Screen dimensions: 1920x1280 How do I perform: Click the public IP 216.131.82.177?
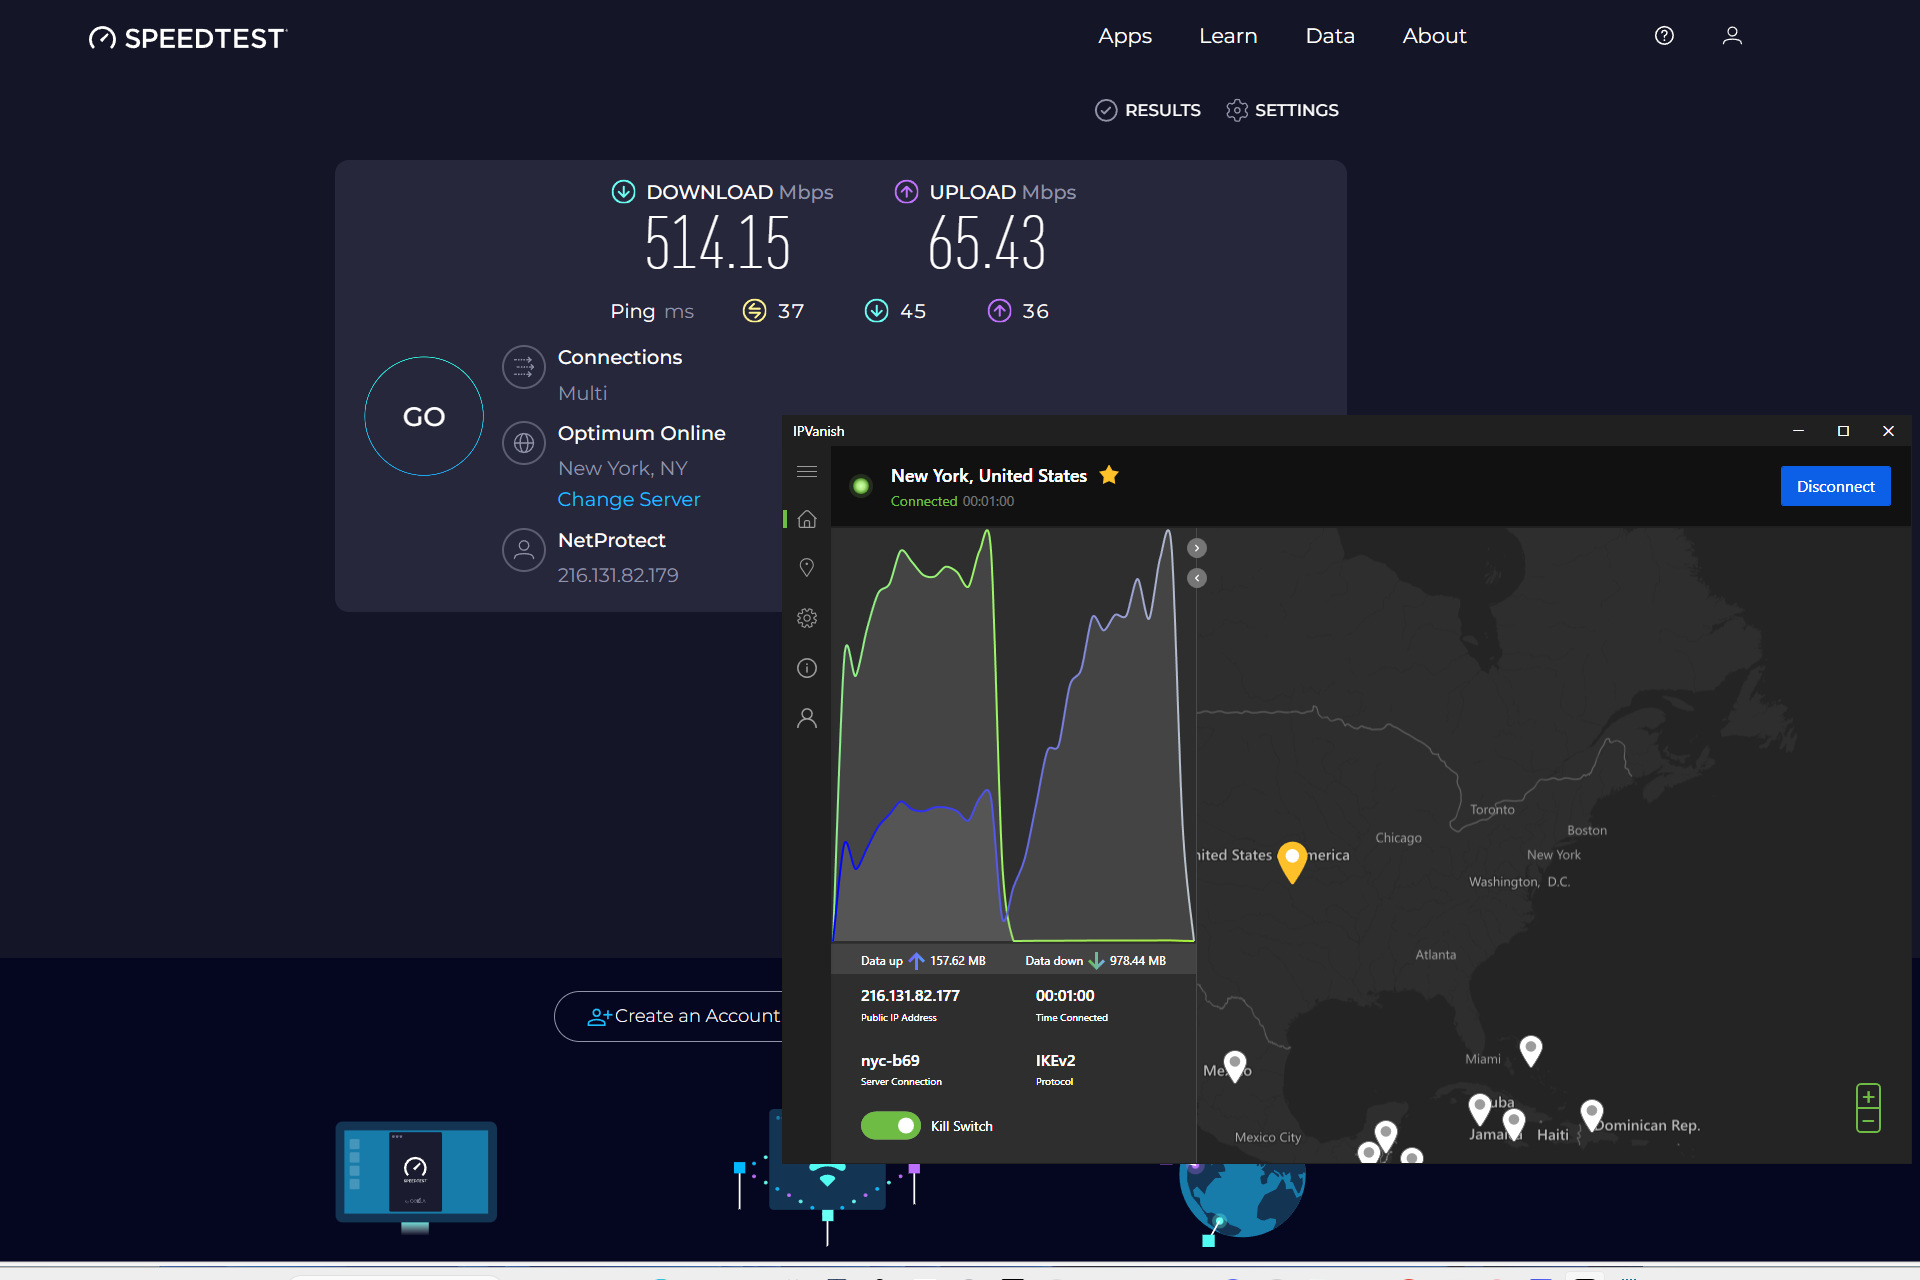coord(910,996)
